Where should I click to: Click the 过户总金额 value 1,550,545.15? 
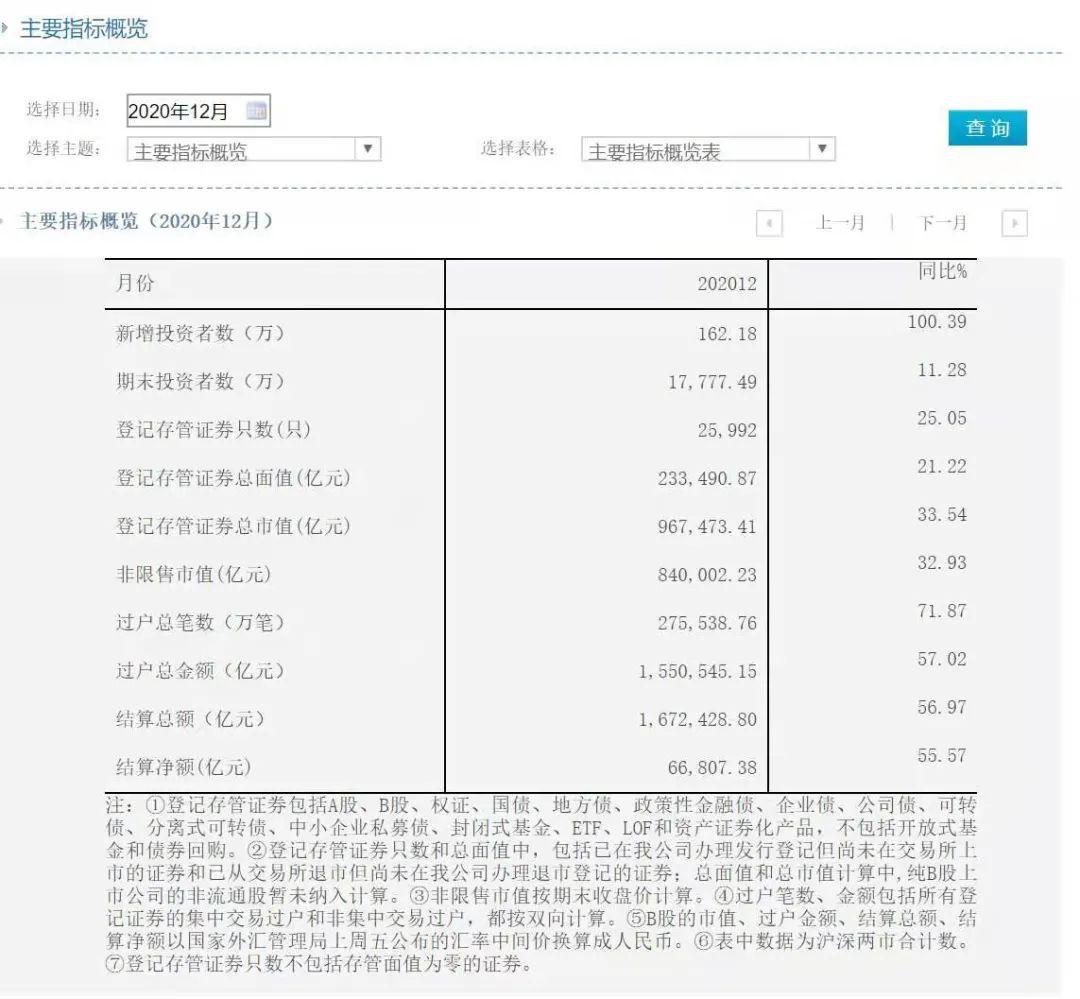tap(697, 671)
